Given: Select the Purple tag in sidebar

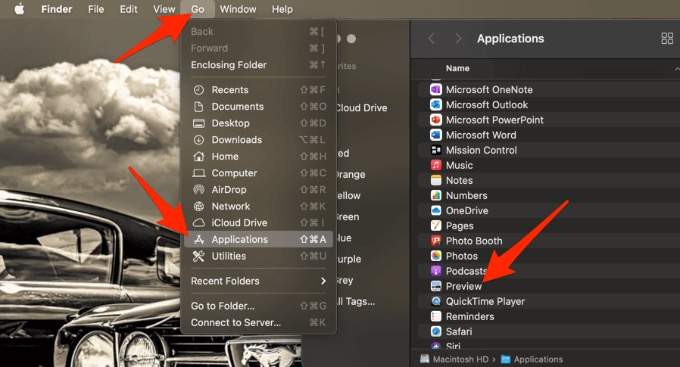Looking at the screenshot, I should tap(349, 259).
